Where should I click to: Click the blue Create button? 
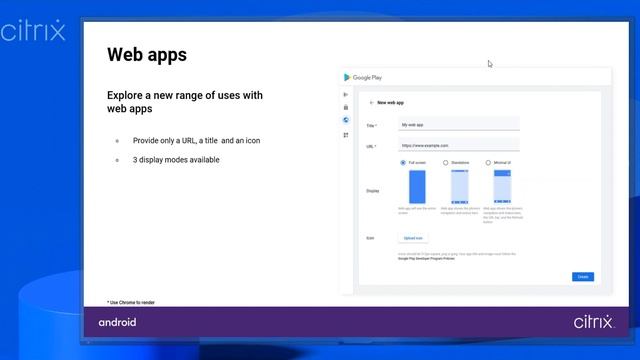(x=583, y=277)
